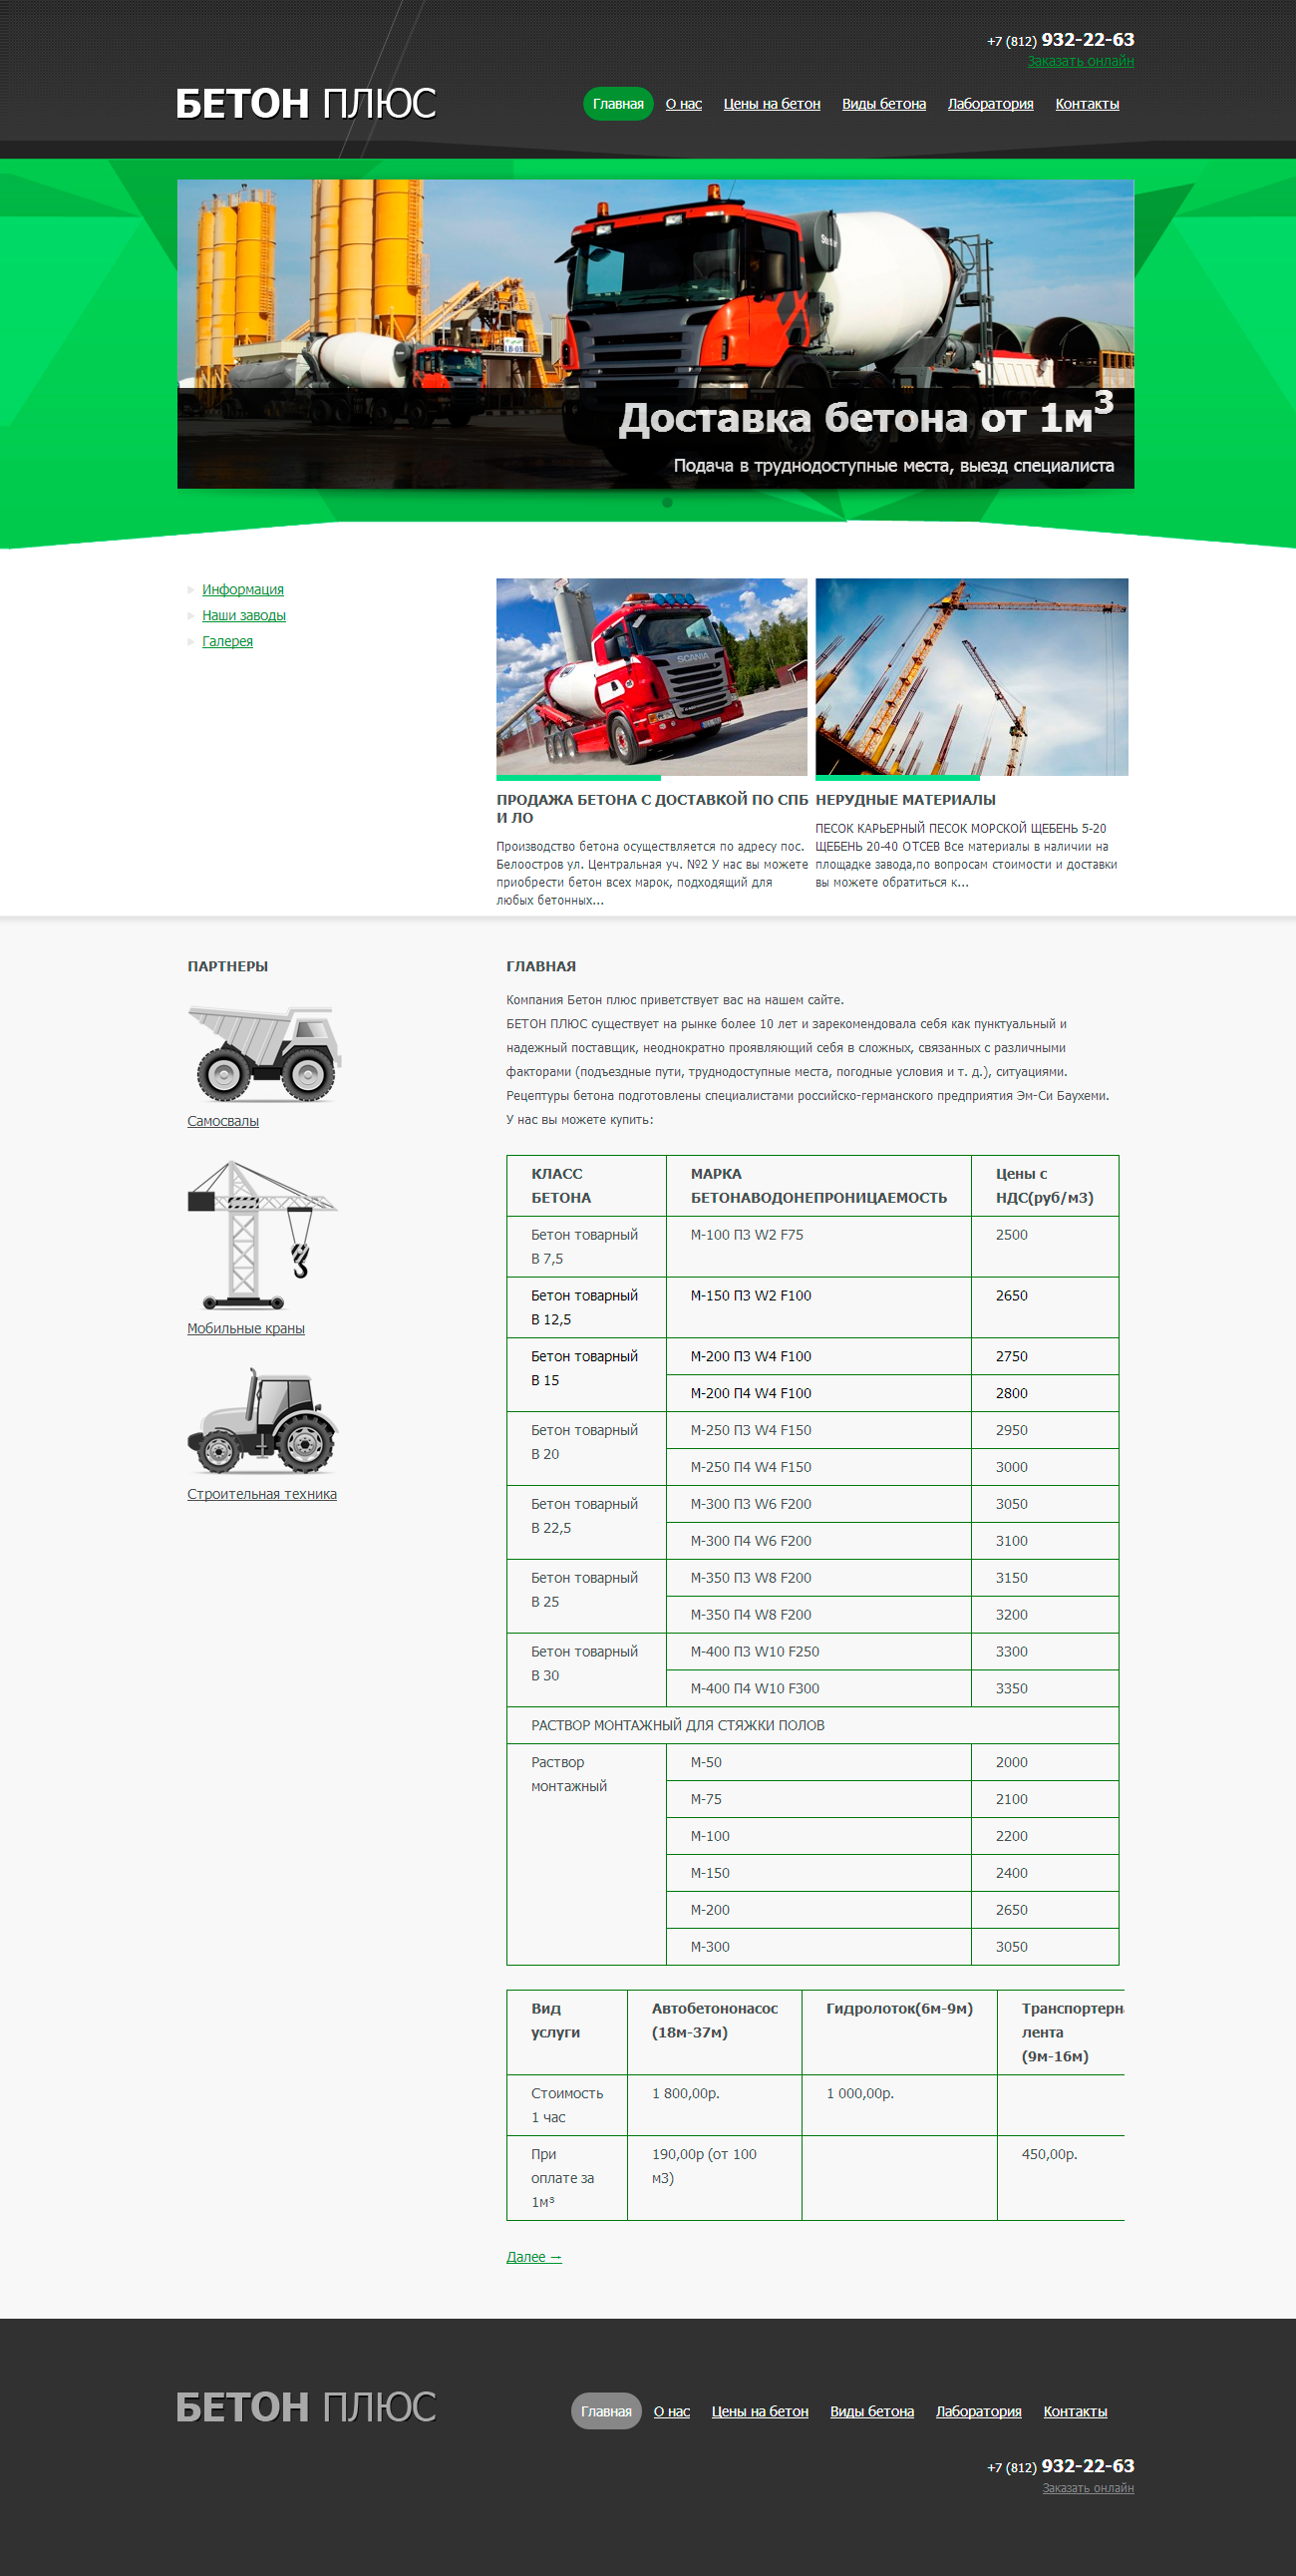Image resolution: width=1296 pixels, height=2576 pixels.
Task: Click the БЕТОН ПЛЮС footer logo
Action: pyautogui.click(x=305, y=2407)
